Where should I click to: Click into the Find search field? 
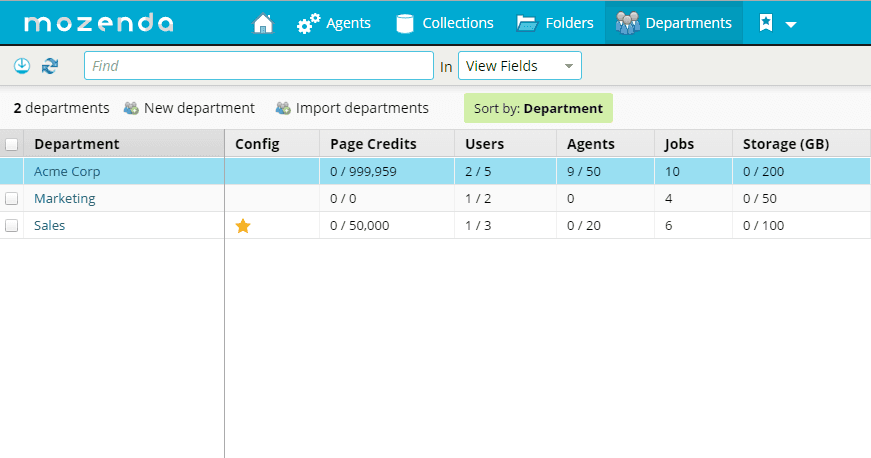point(259,66)
